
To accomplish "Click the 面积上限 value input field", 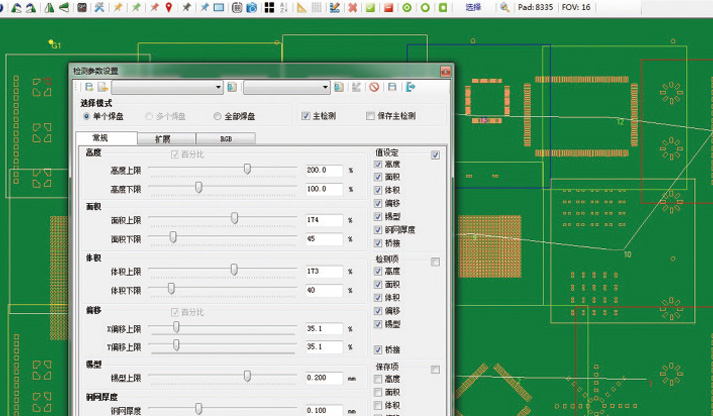I will point(323,219).
